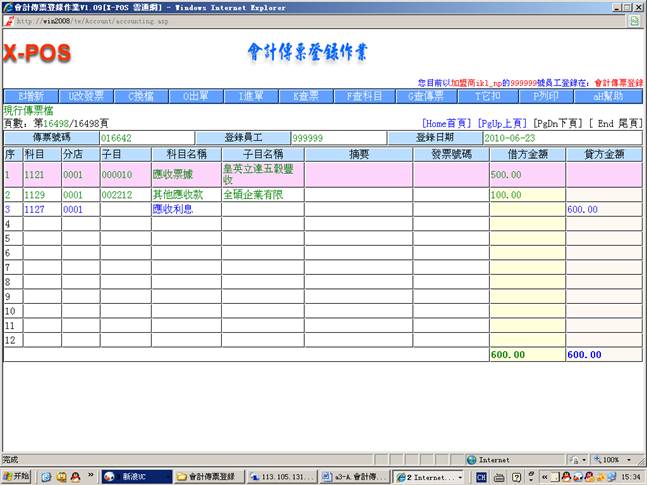Click the 傳票號碼 field showing 016642
Viewport: 647px width, 485px height.
pos(145,138)
